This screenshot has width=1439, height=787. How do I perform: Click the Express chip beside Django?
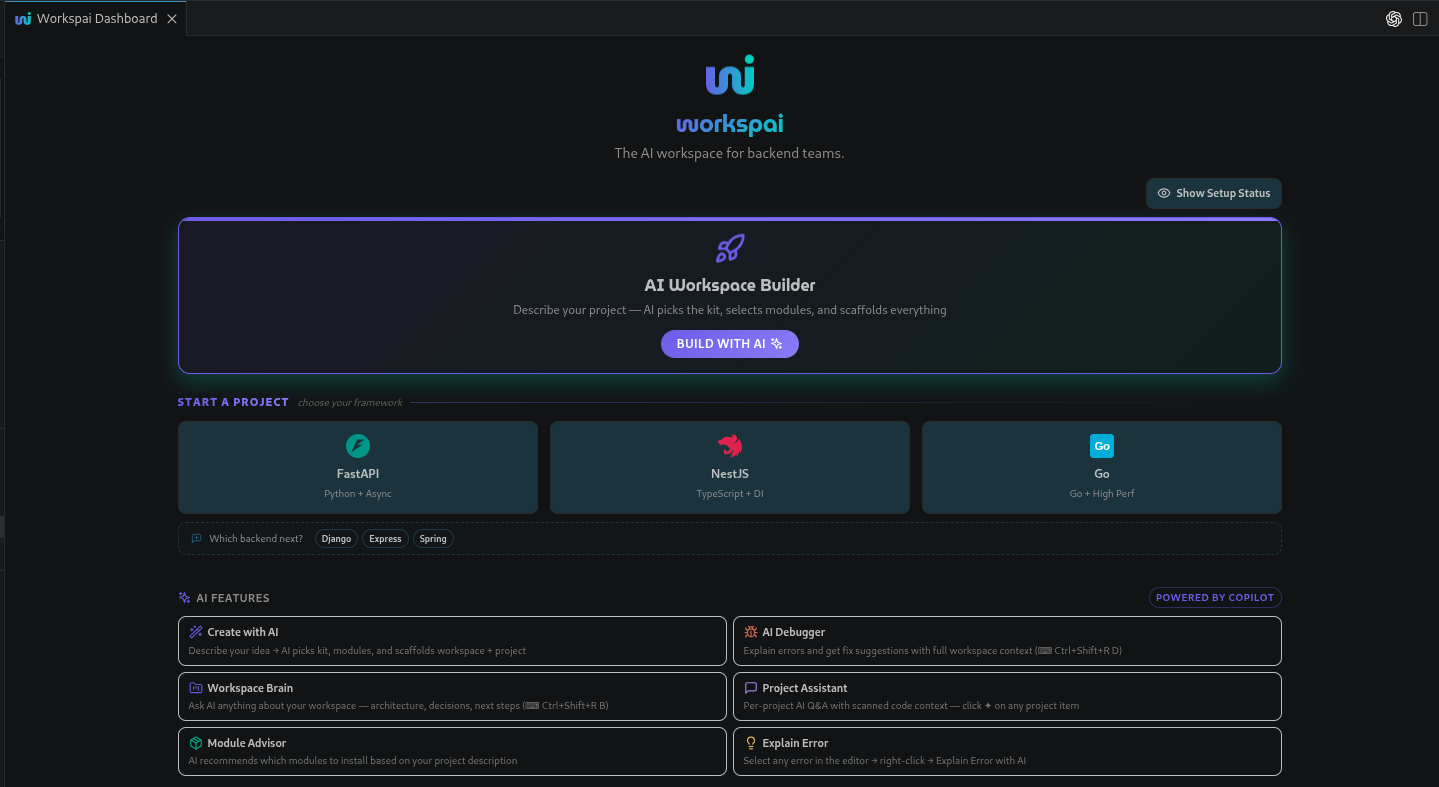(x=385, y=538)
